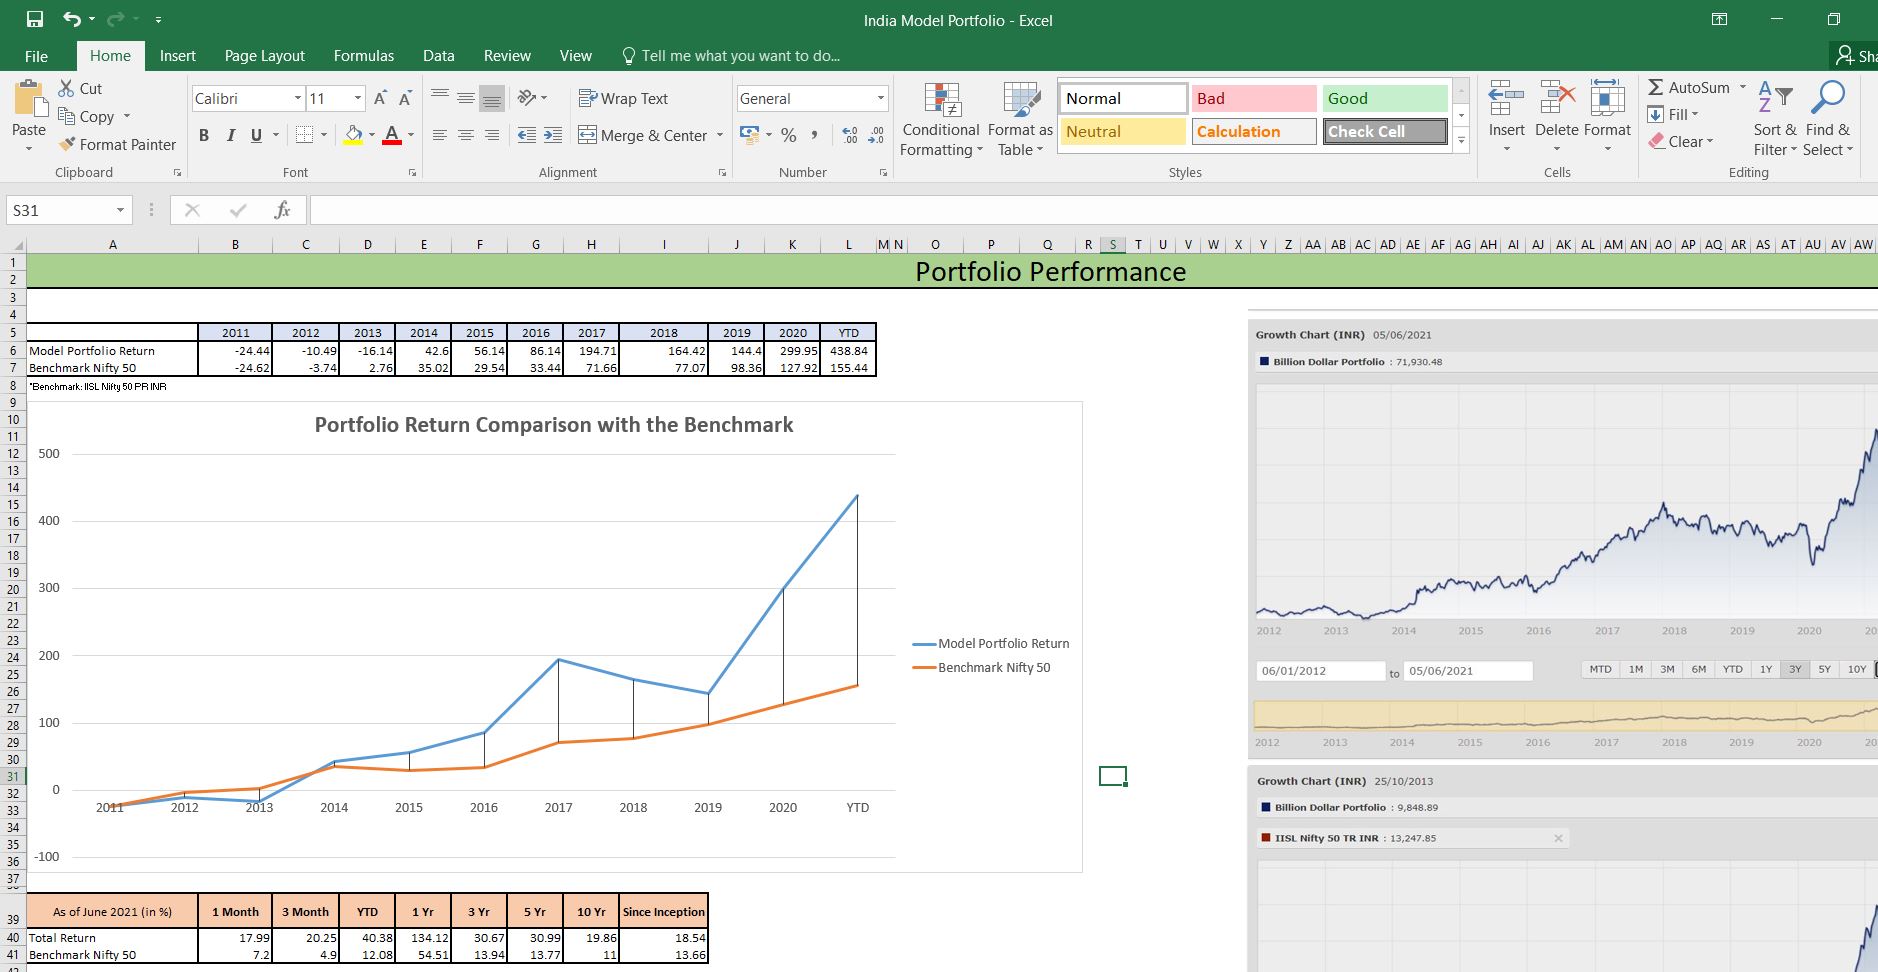Apply the Calculation cell style
Viewport: 1878px width, 972px height.
pyautogui.click(x=1253, y=131)
